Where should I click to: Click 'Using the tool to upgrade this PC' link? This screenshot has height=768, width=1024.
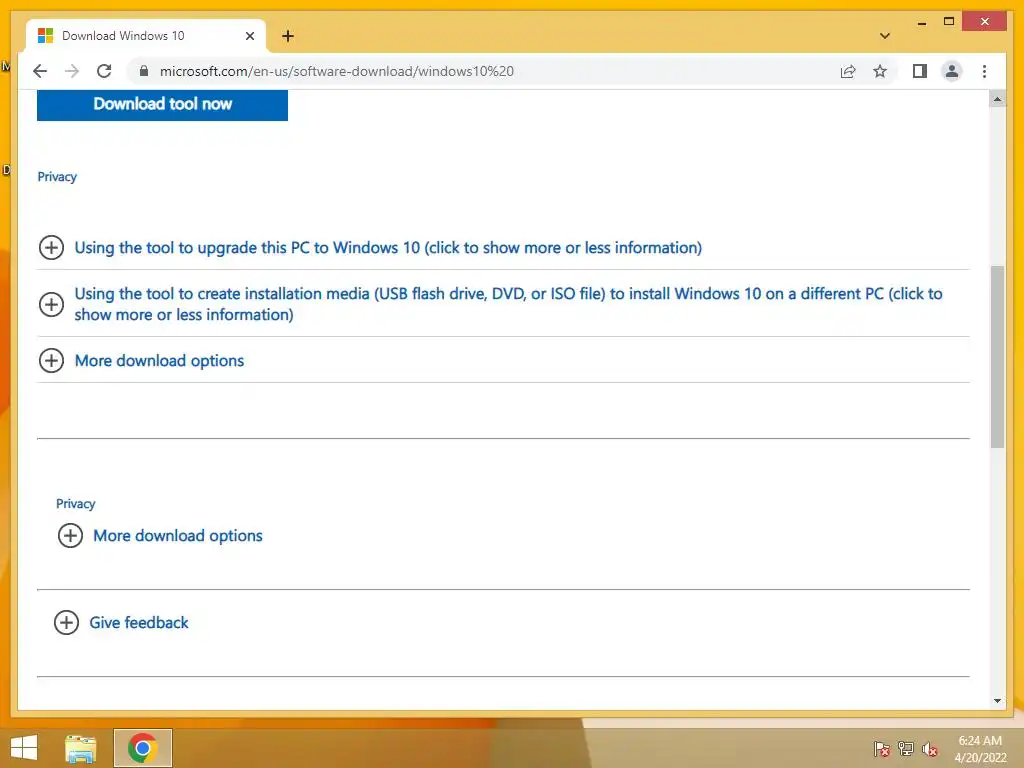tap(388, 248)
